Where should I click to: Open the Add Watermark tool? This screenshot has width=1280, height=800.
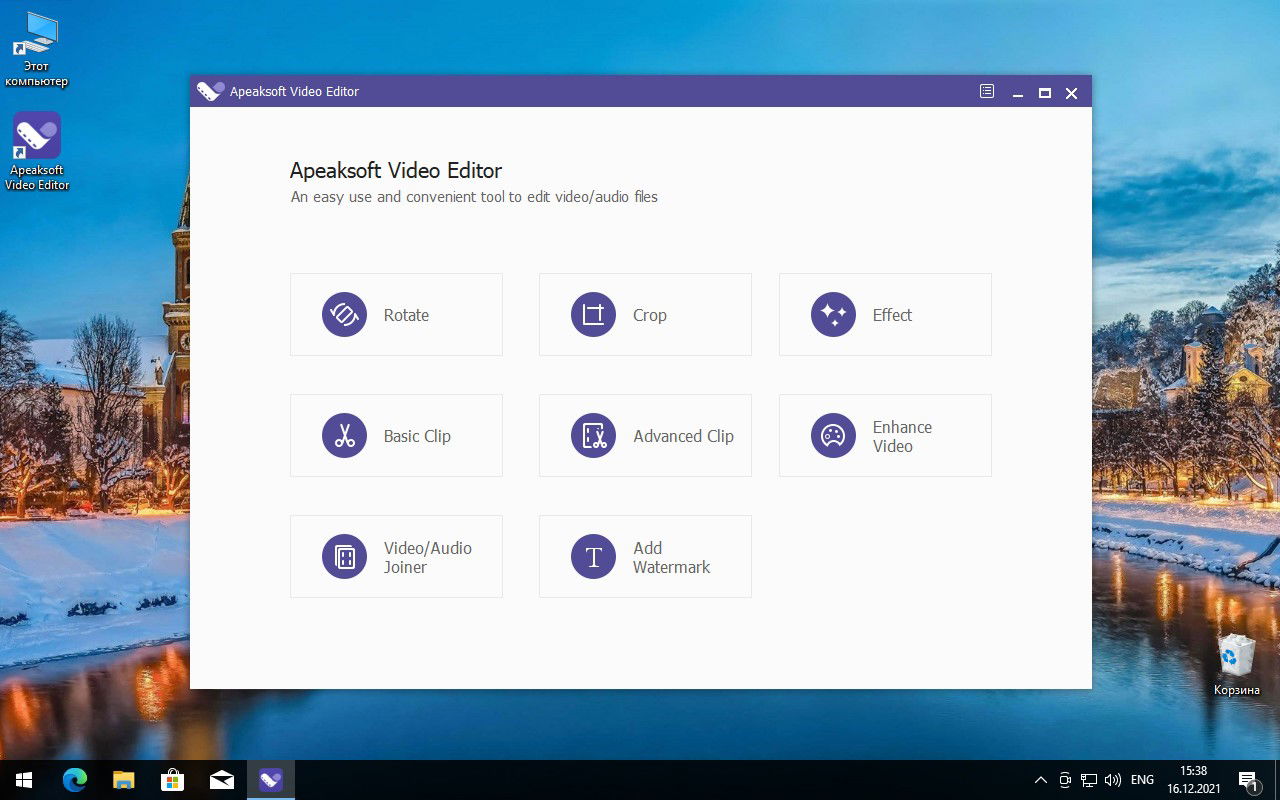pyautogui.click(x=645, y=556)
